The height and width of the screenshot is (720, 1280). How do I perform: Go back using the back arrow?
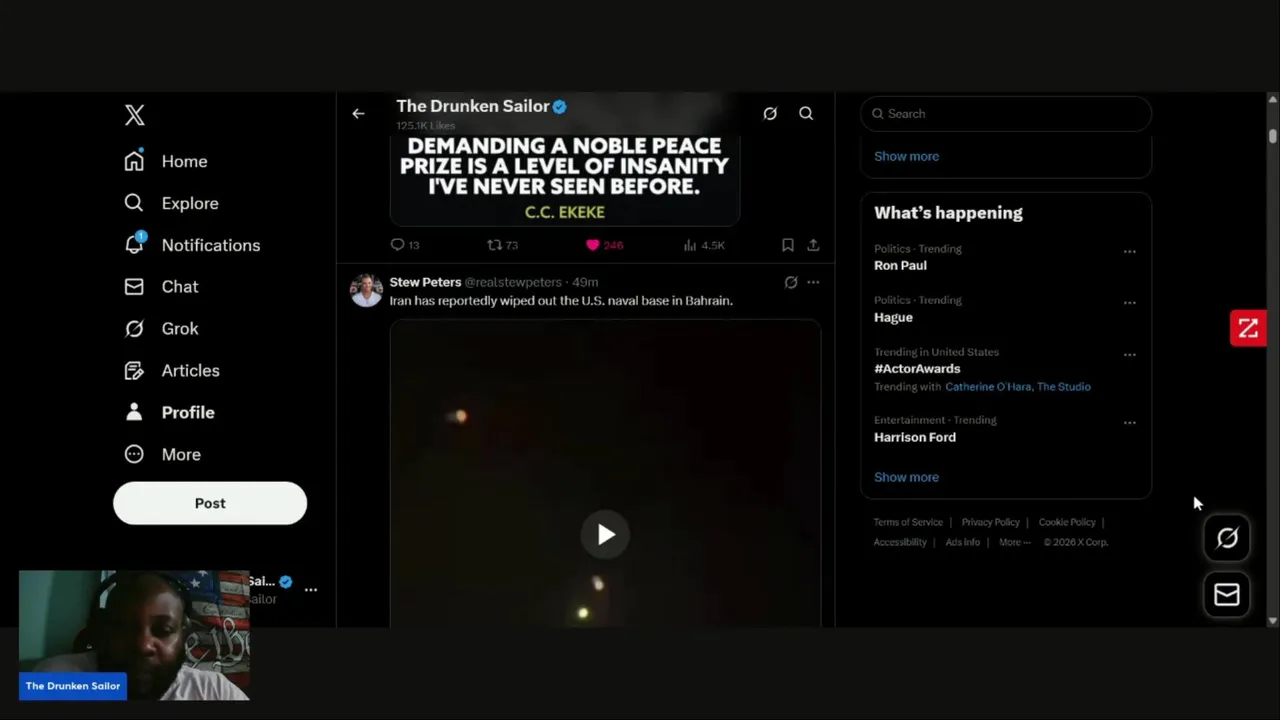(x=358, y=114)
